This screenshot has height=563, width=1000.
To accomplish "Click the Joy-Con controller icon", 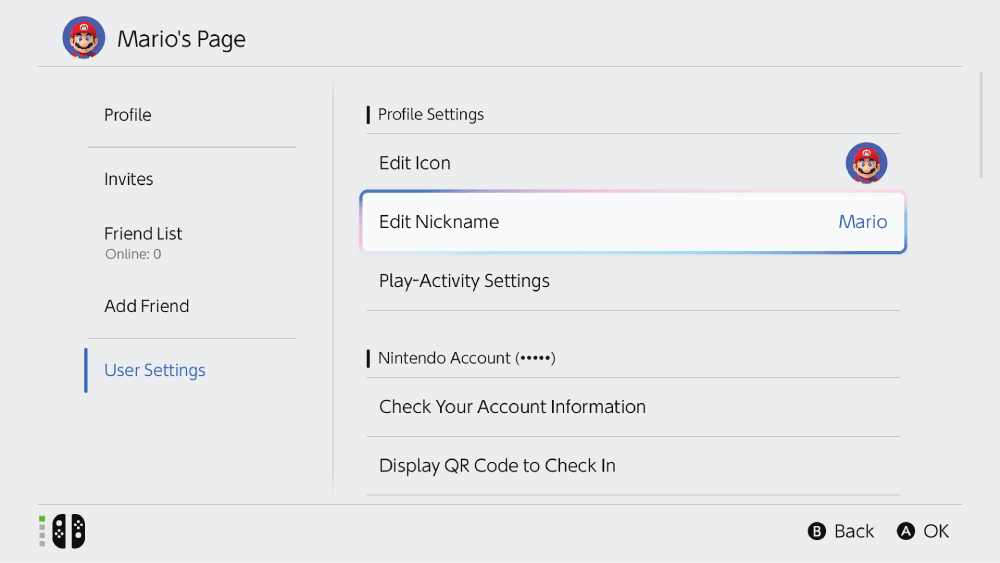I will pos(69,531).
